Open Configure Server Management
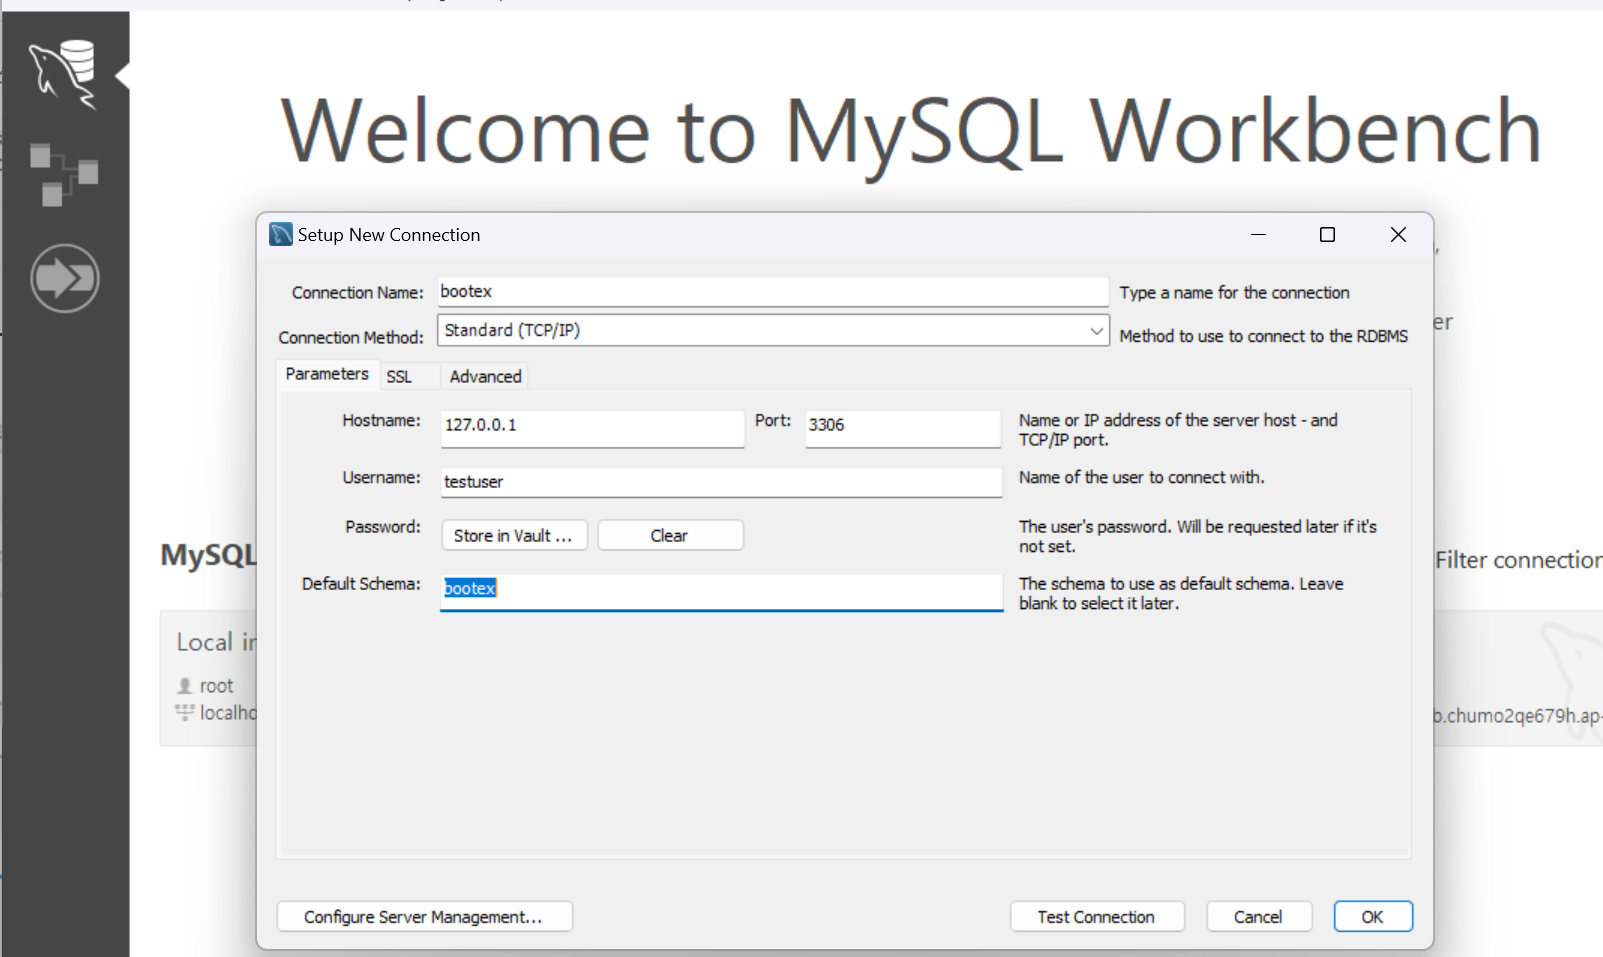The width and height of the screenshot is (1603, 957). point(424,917)
